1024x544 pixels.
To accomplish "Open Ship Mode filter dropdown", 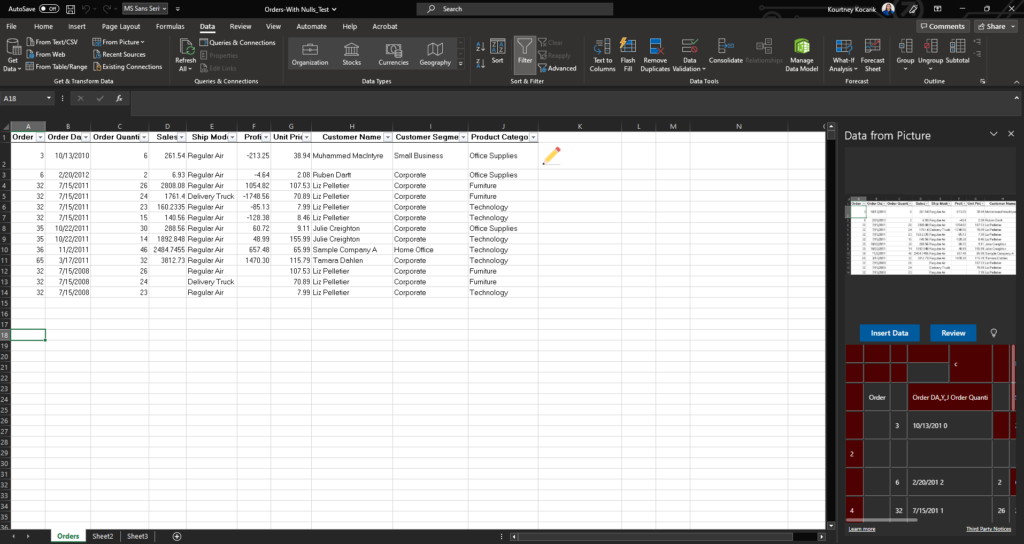I will pos(232,137).
